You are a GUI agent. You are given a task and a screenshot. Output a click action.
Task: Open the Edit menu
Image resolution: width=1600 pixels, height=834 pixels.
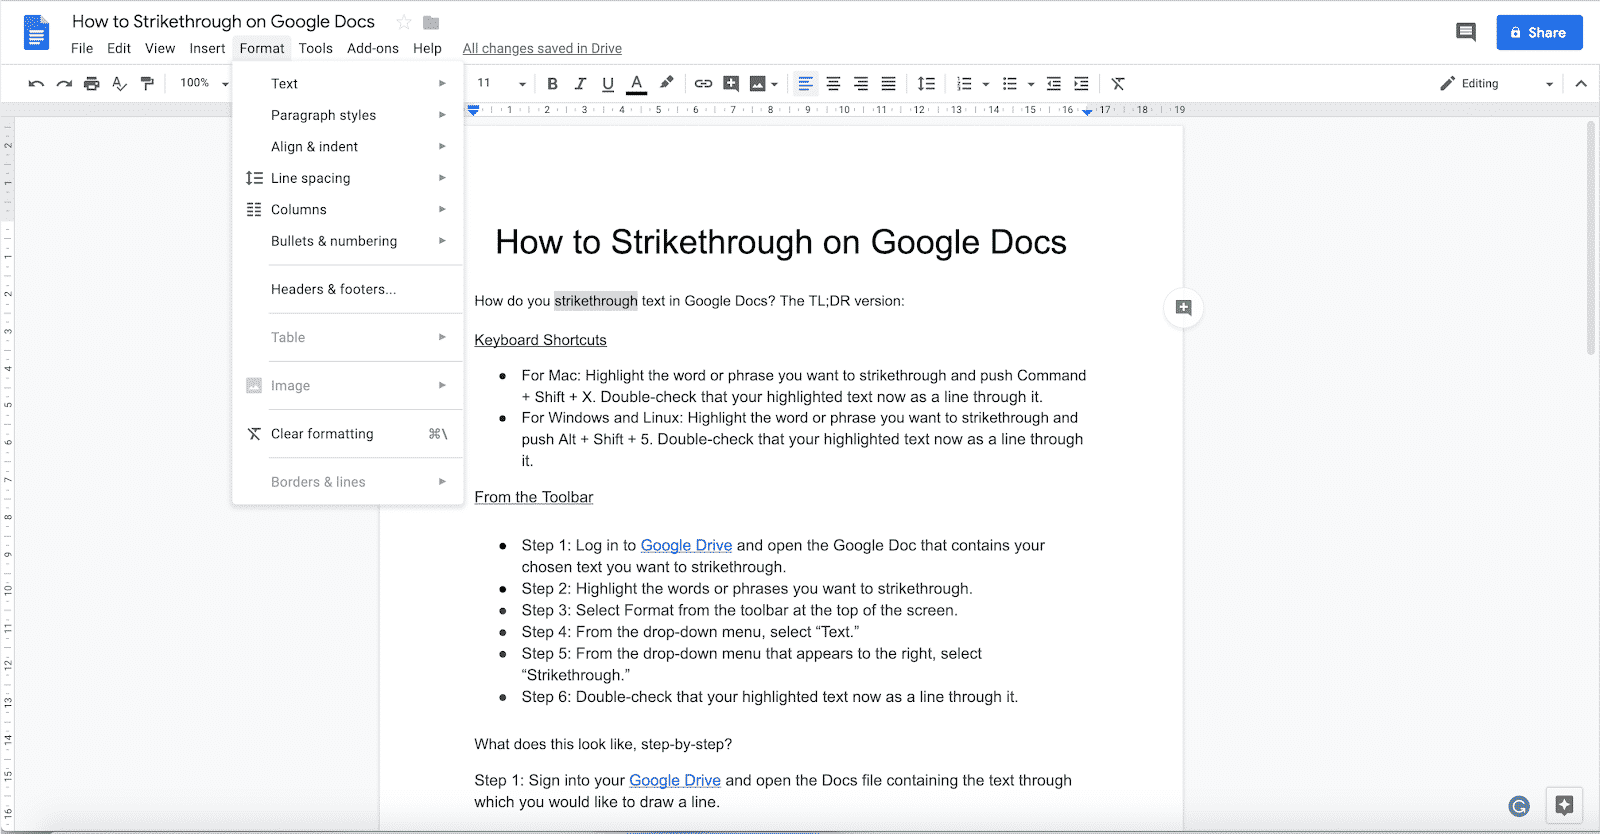point(119,48)
